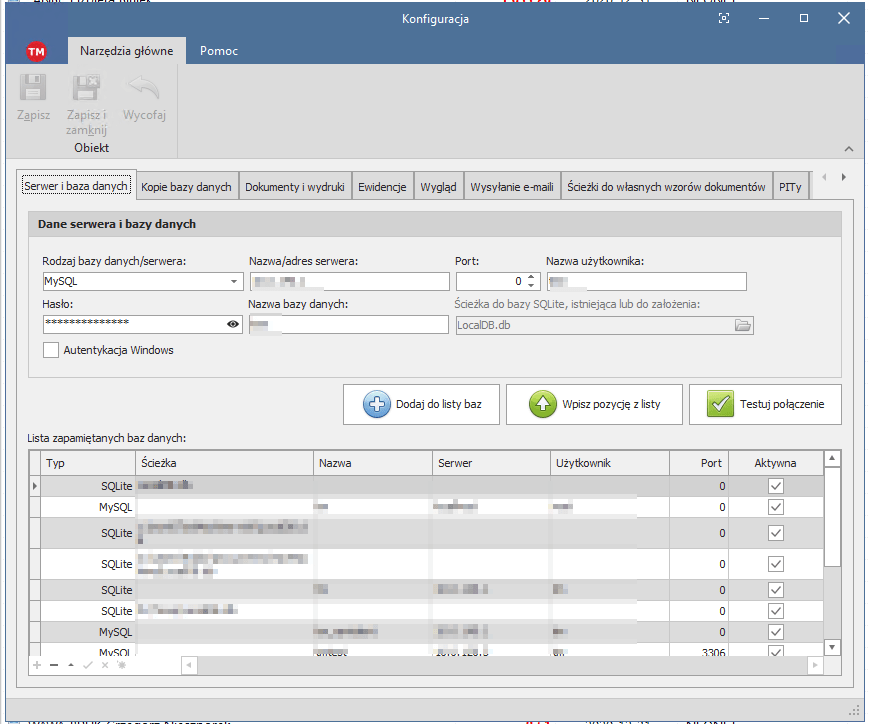Click the Dodaj do listy baz button
This screenshot has width=869, height=724.
[420, 404]
